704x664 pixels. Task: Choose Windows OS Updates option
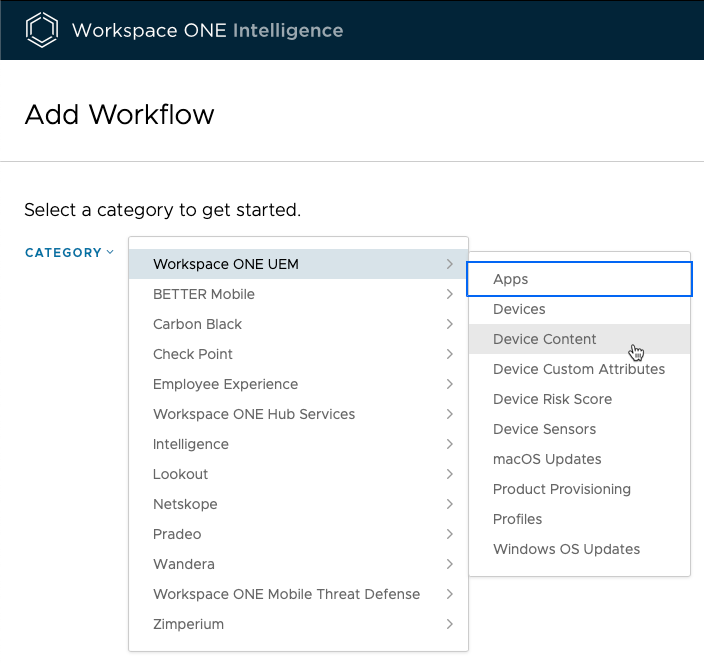tap(566, 549)
